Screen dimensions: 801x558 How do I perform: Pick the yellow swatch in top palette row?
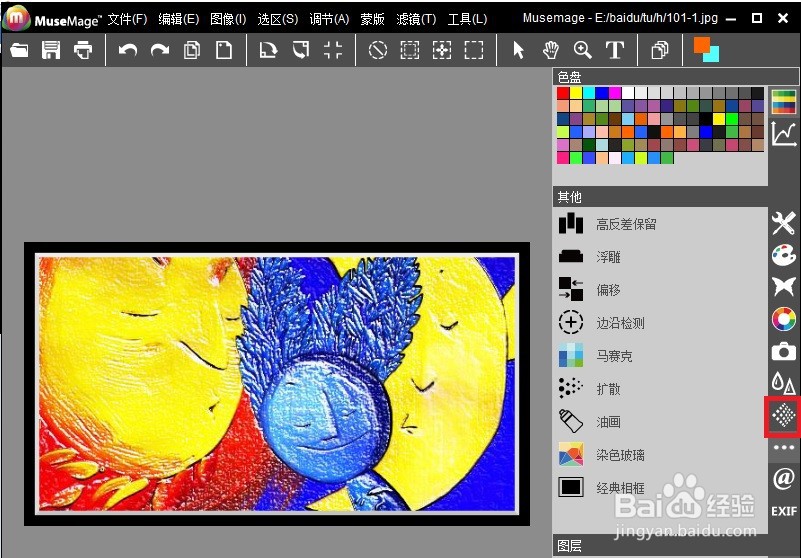pyautogui.click(x=576, y=93)
